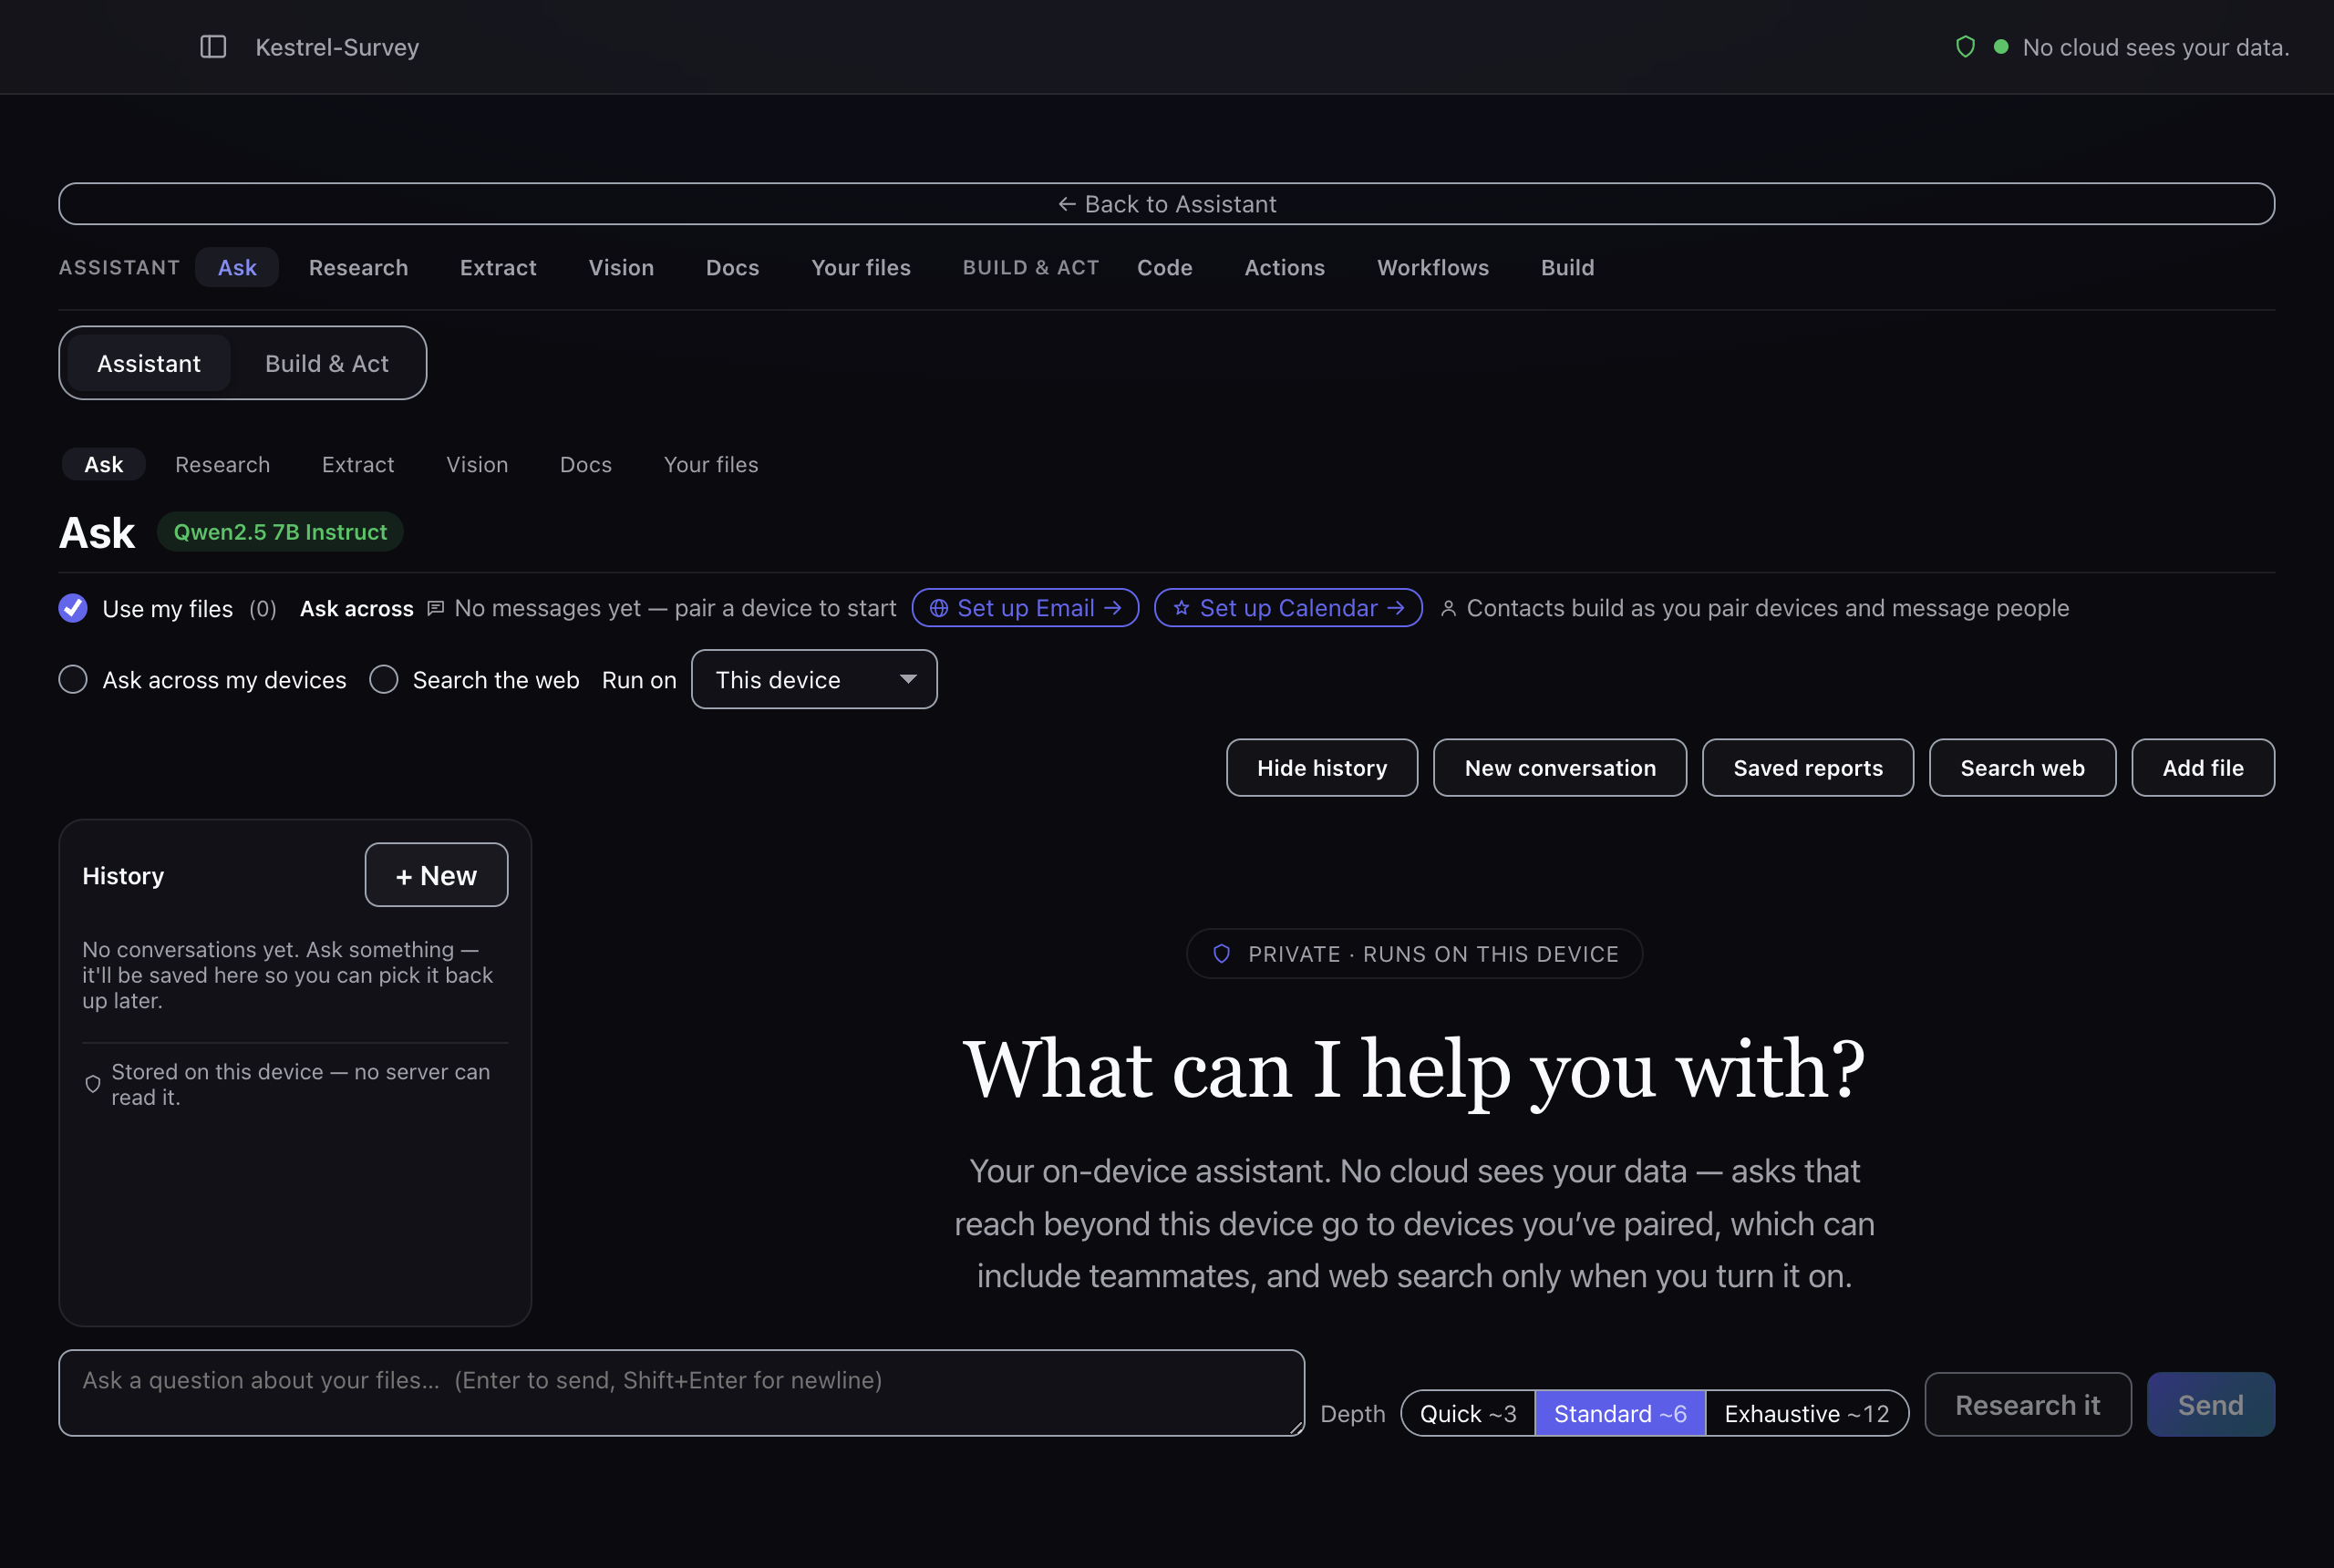2334x1568 pixels.
Task: Click the message icon beside No messages yet
Action: tap(435, 608)
